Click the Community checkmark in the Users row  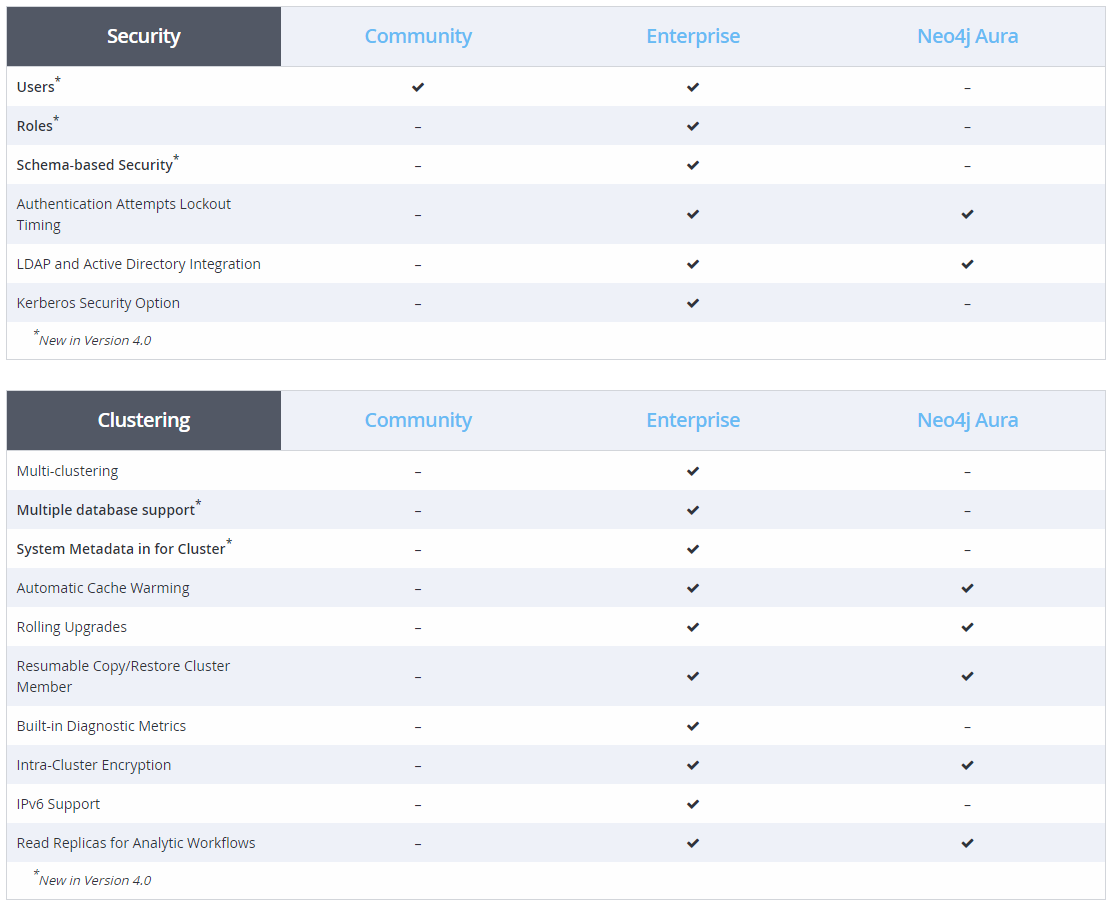tap(418, 87)
